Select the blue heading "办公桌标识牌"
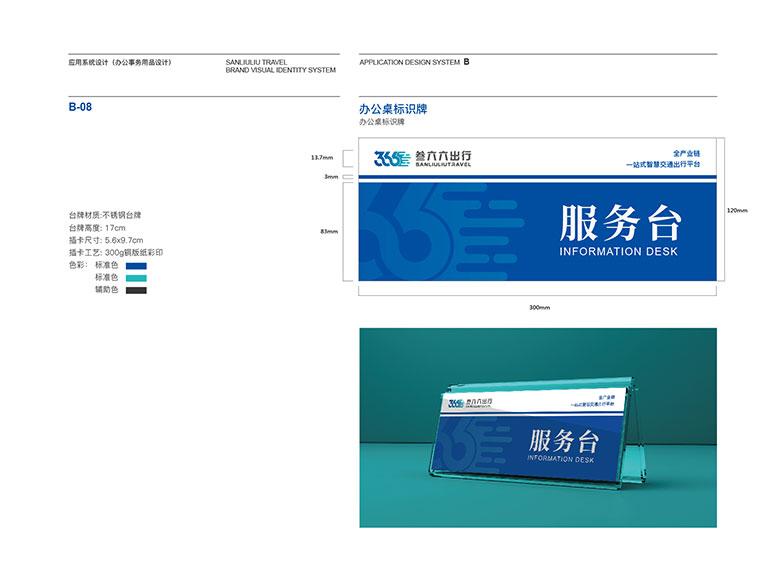This screenshot has height=582, width=784. 393,109
